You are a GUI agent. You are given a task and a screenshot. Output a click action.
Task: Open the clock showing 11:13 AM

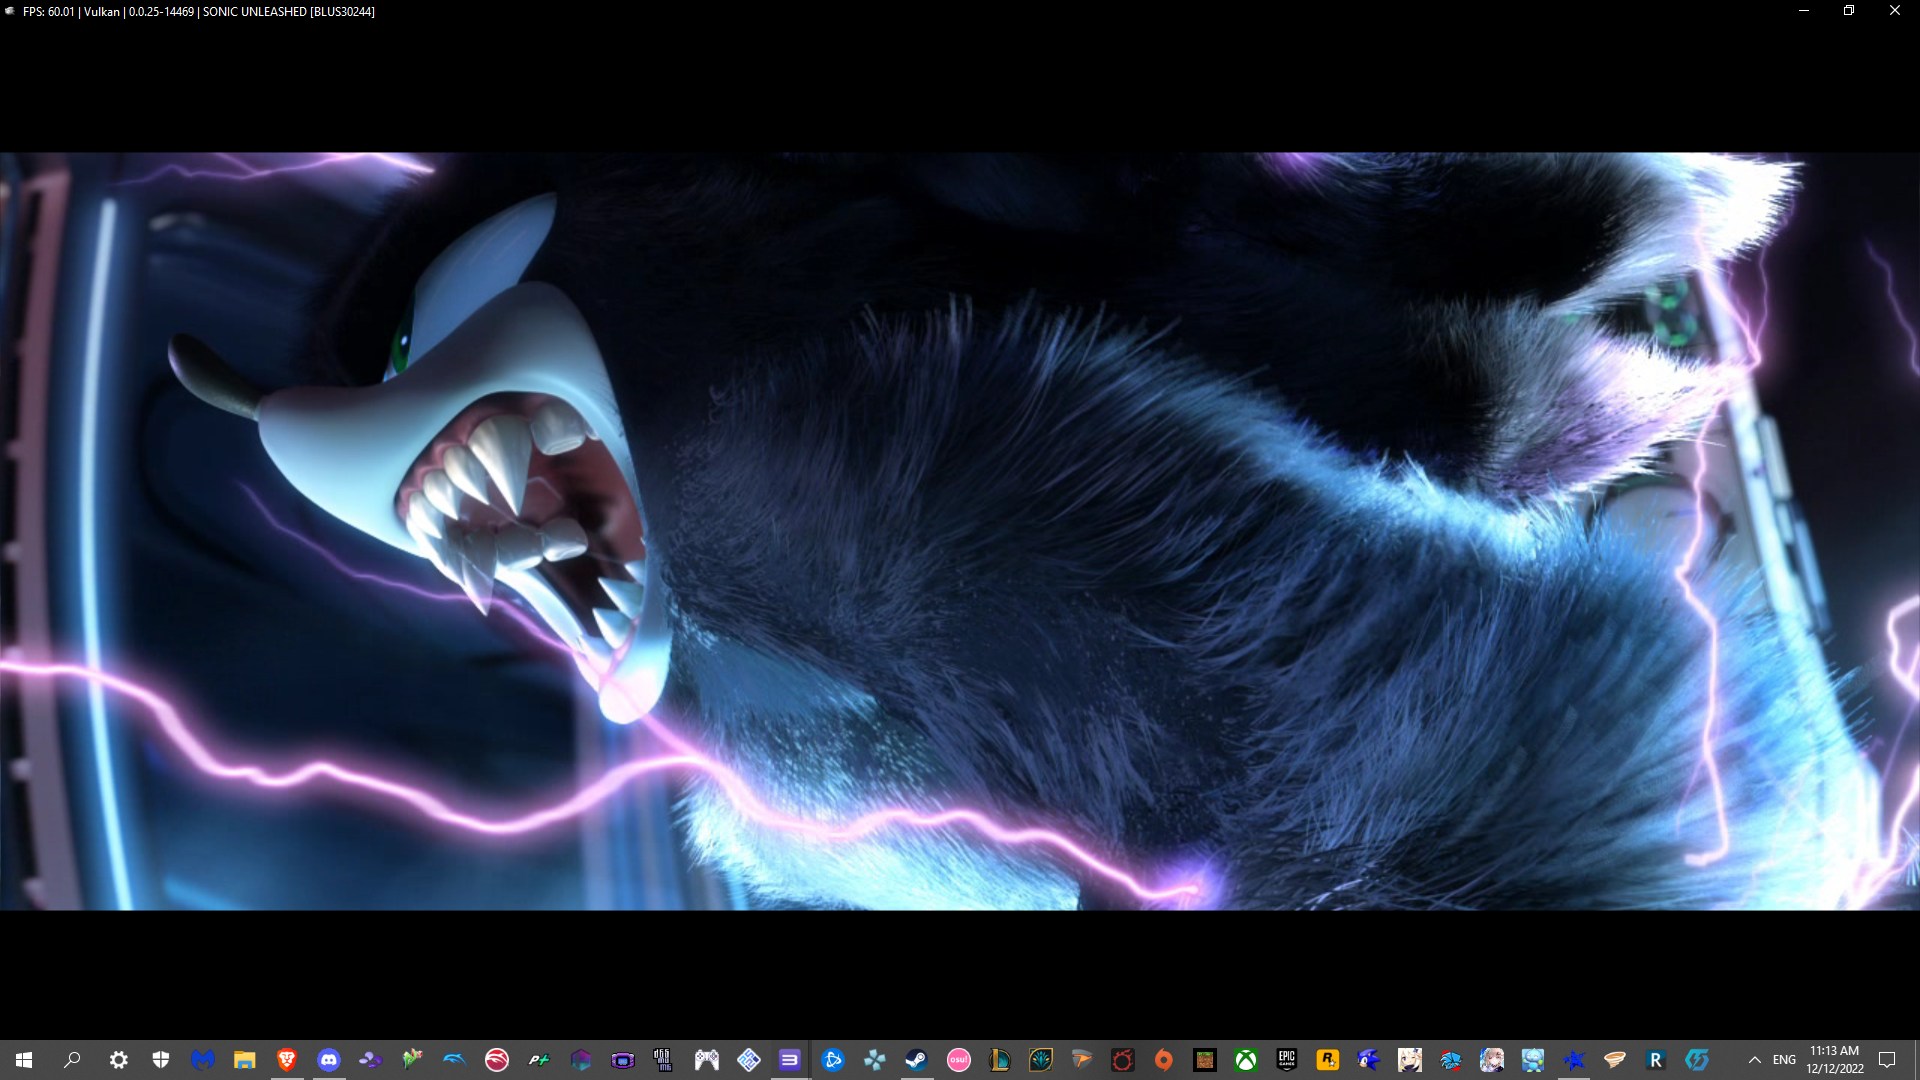(x=1834, y=1060)
